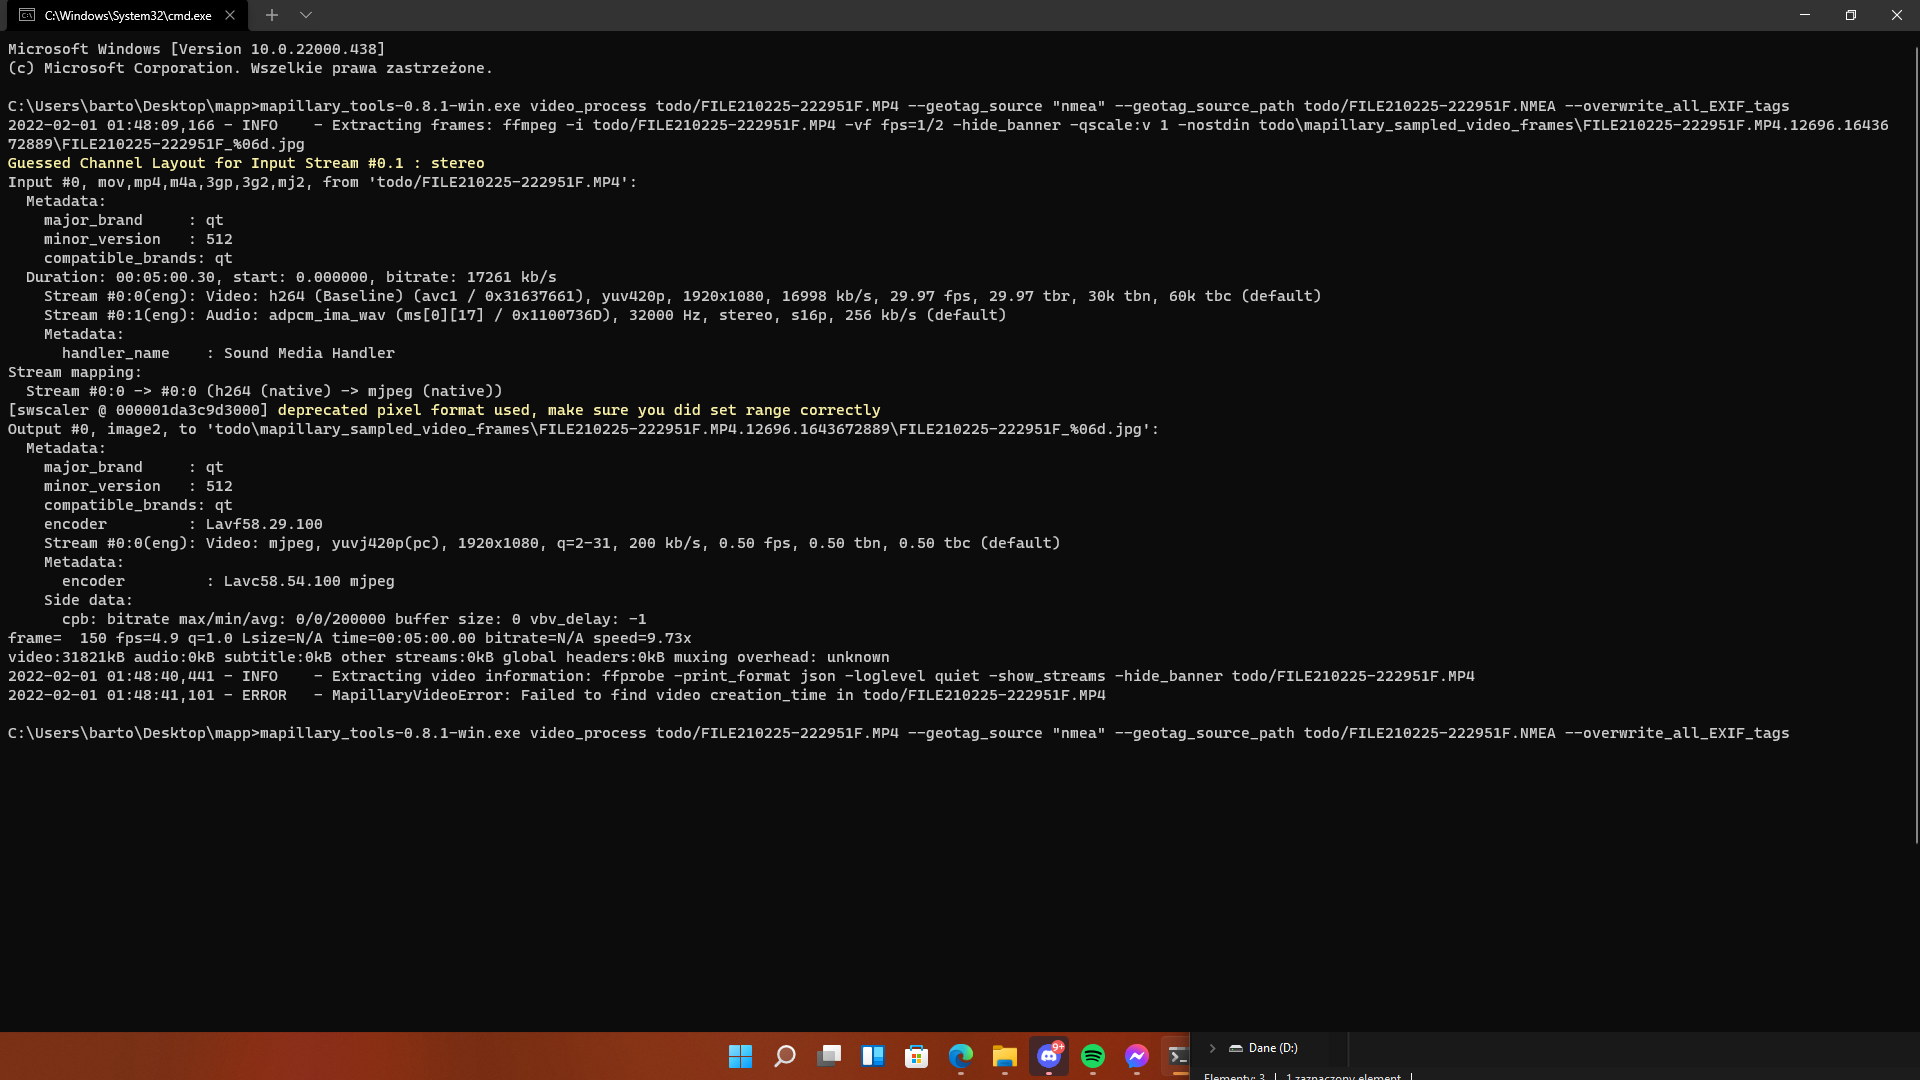
Task: Open Windows Search
Action: tap(785, 1055)
